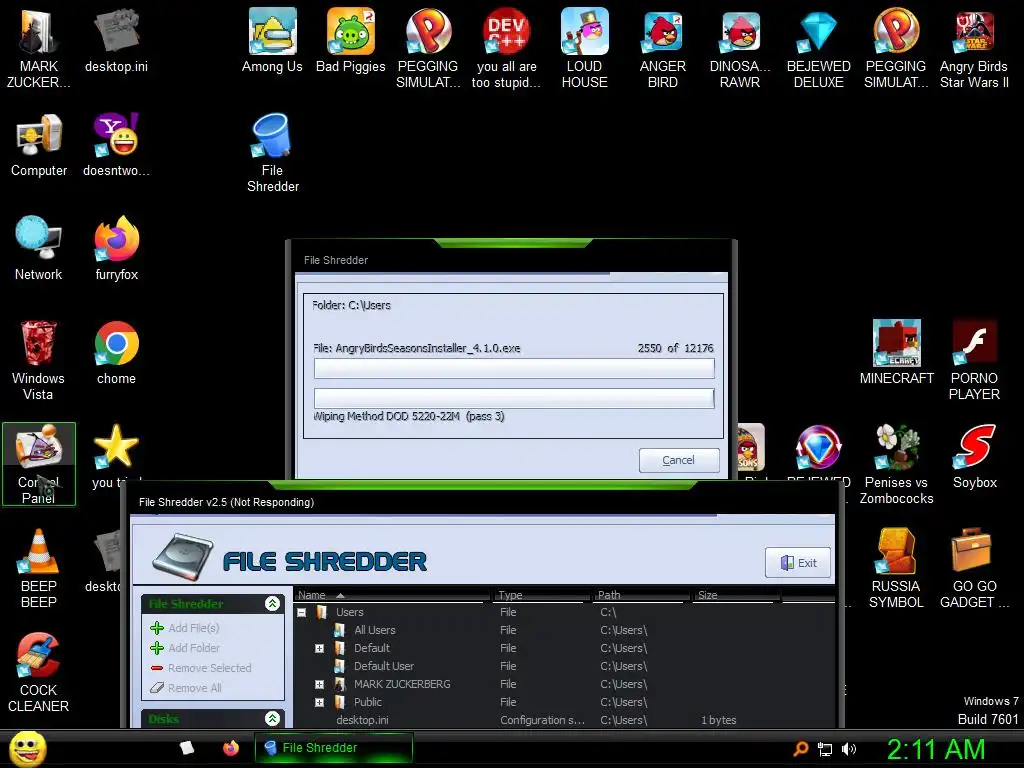Viewport: 1024px width, 768px height.
Task: Open the Control Panel desktop icon
Action: [x=39, y=464]
